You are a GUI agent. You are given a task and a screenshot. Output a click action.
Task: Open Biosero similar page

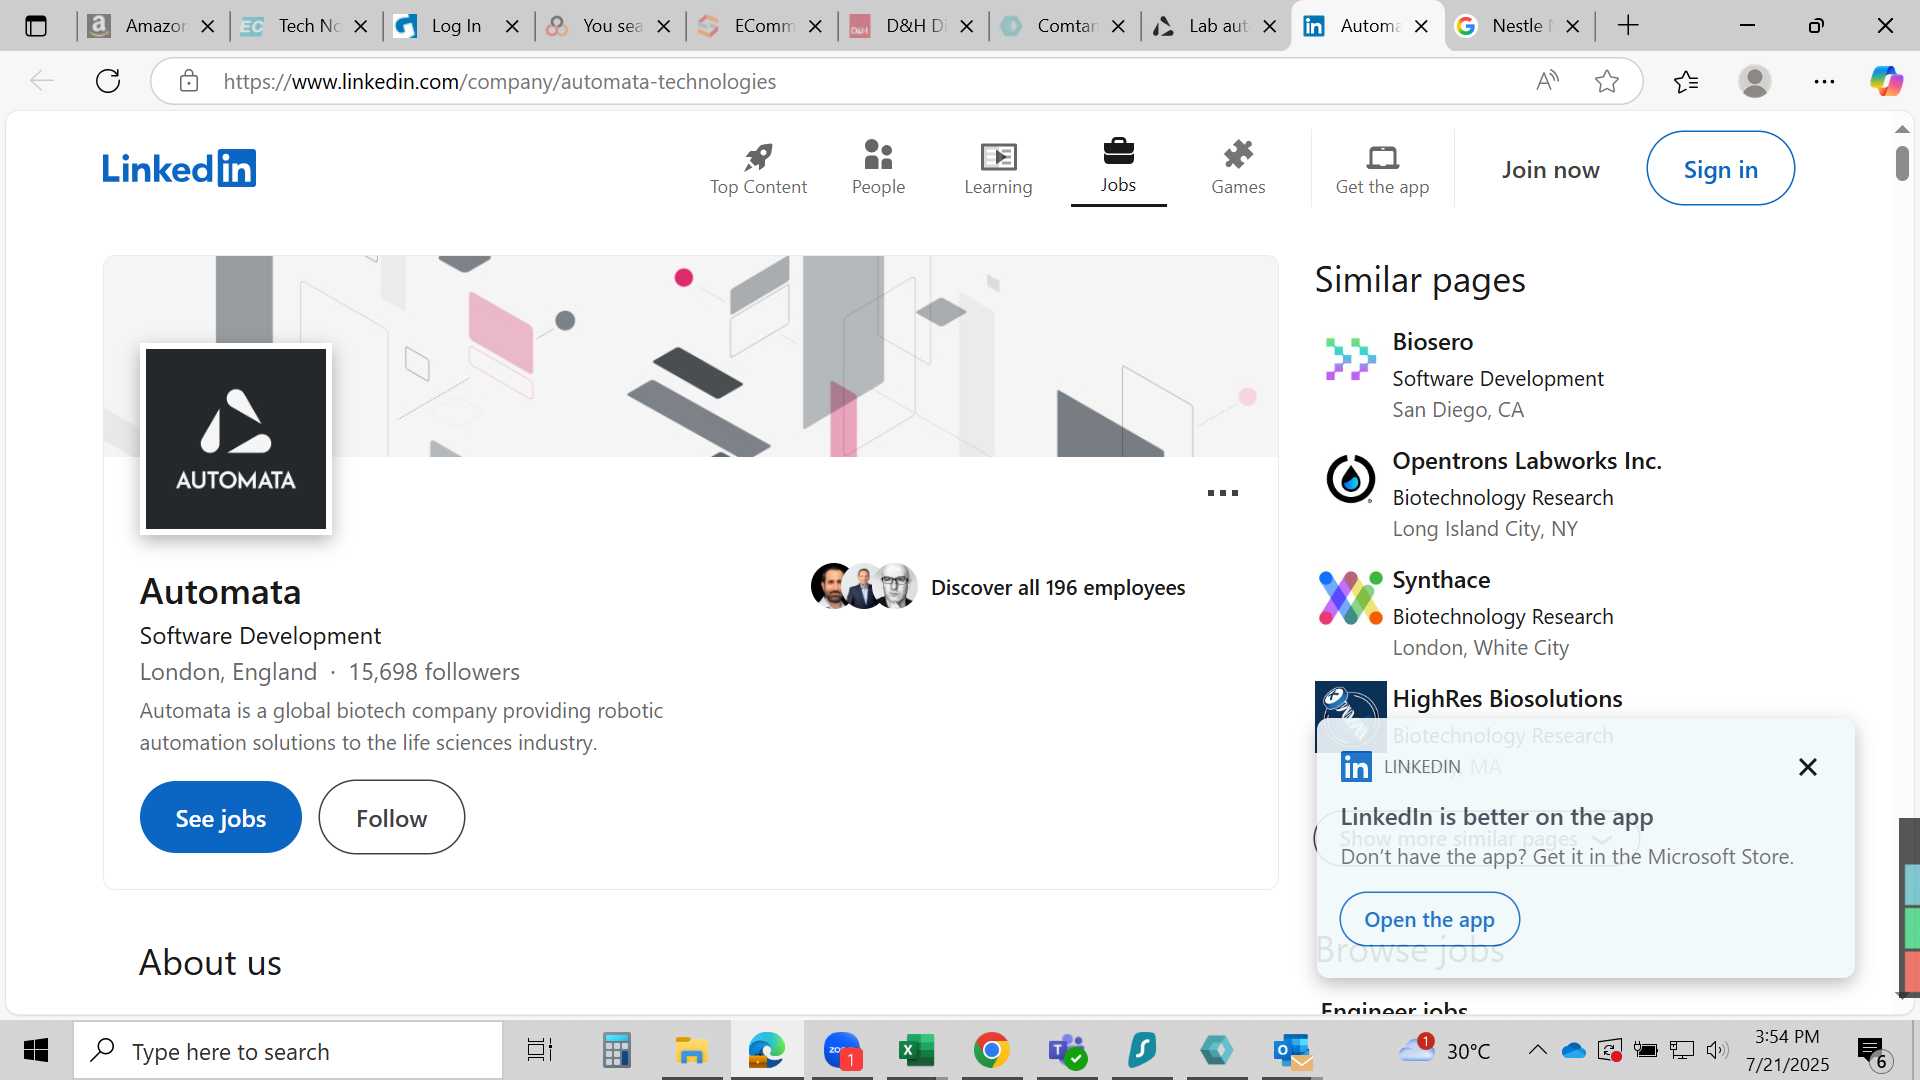(1432, 341)
